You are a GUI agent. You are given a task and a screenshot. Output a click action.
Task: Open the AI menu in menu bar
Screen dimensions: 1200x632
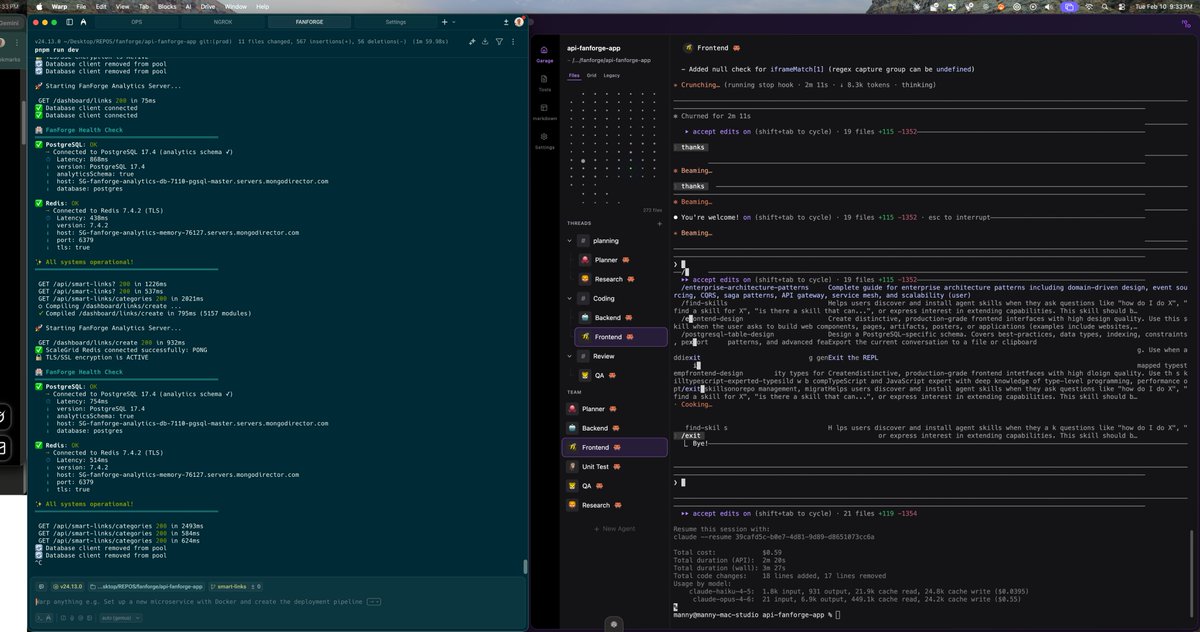click(186, 6)
